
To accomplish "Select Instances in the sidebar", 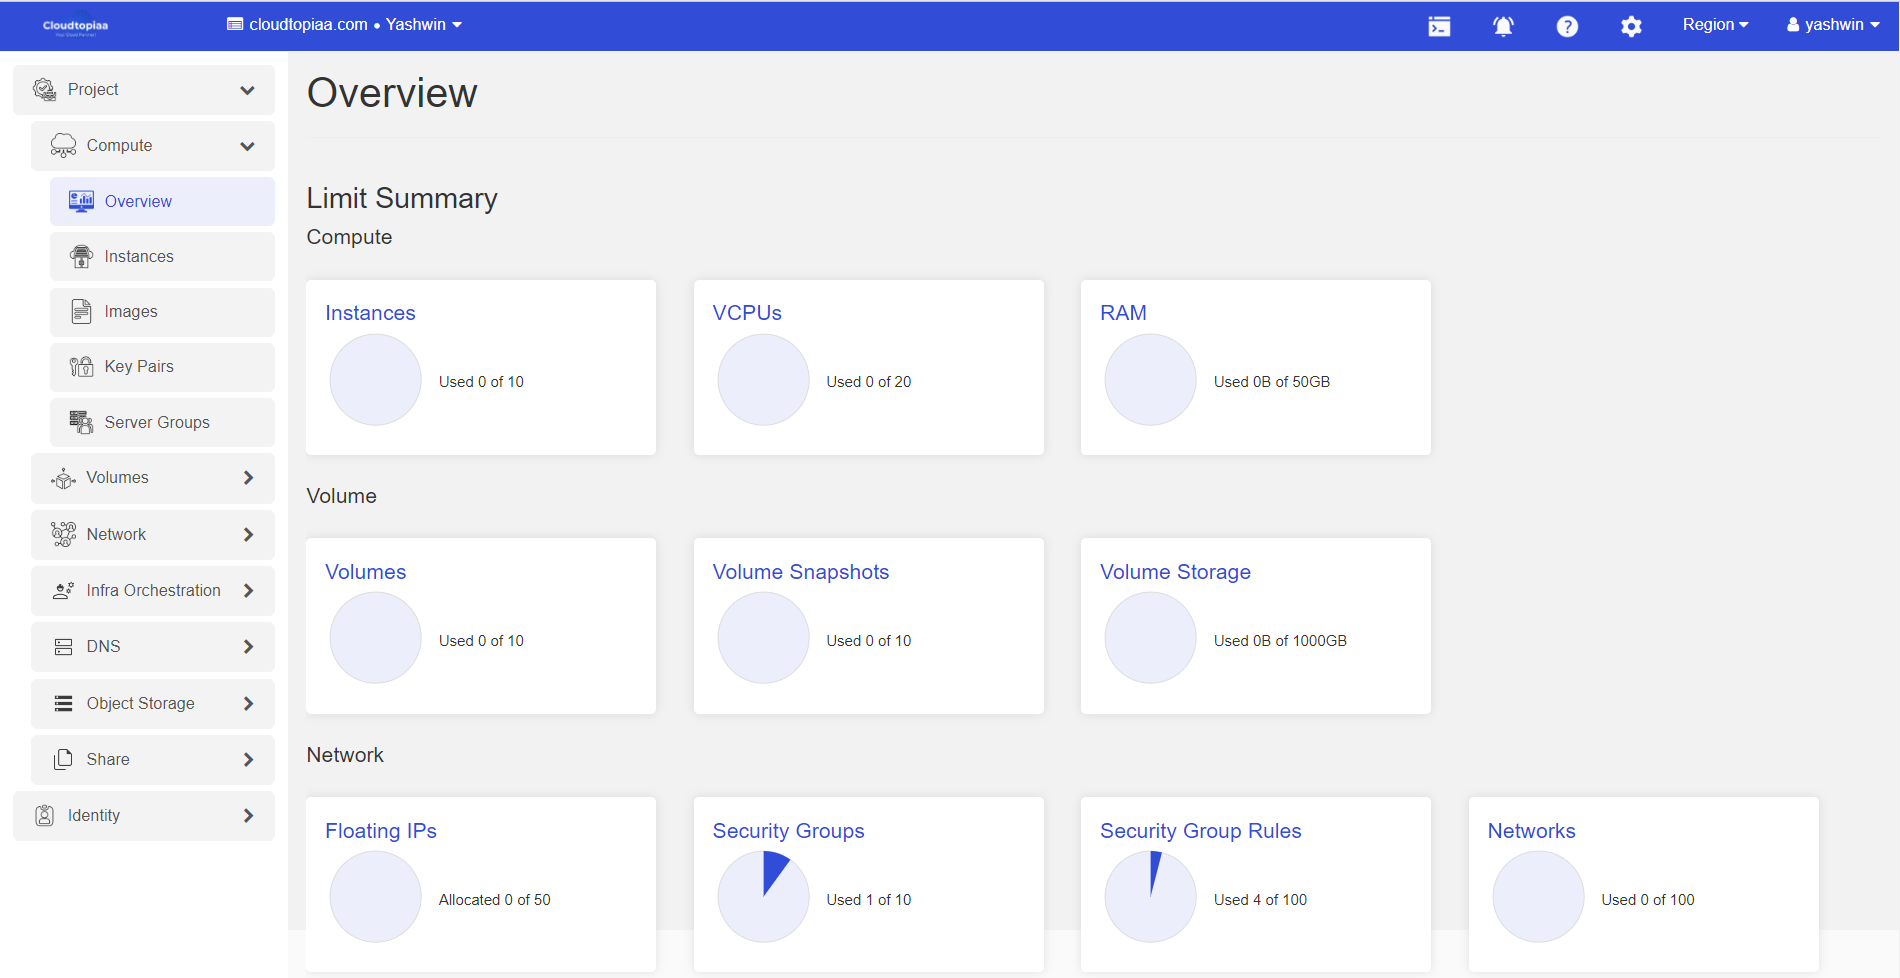I will click(139, 257).
